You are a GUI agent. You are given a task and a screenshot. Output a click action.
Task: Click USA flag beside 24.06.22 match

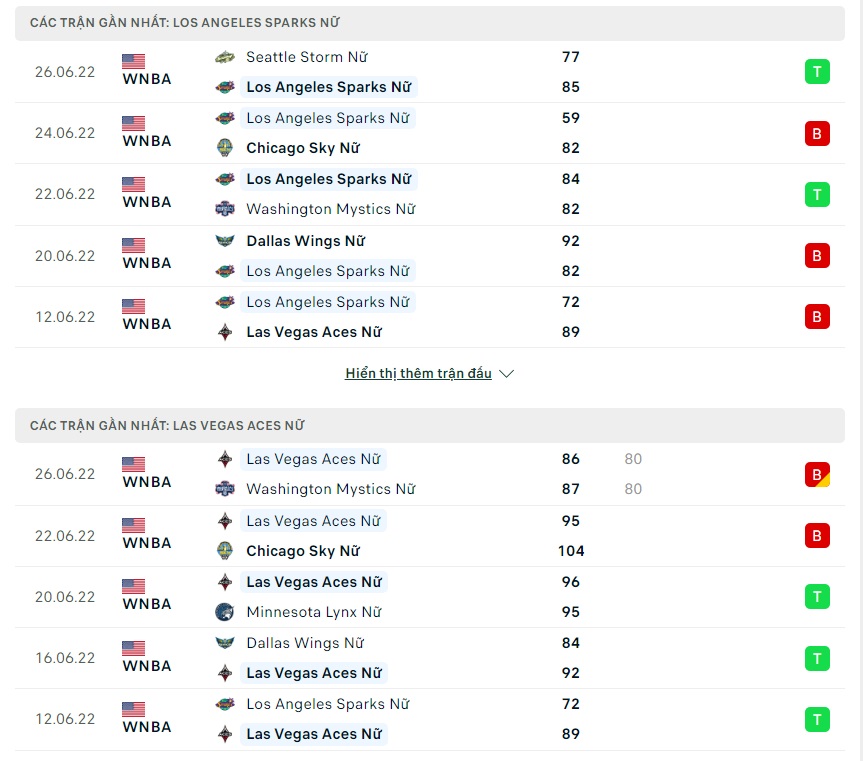point(133,123)
